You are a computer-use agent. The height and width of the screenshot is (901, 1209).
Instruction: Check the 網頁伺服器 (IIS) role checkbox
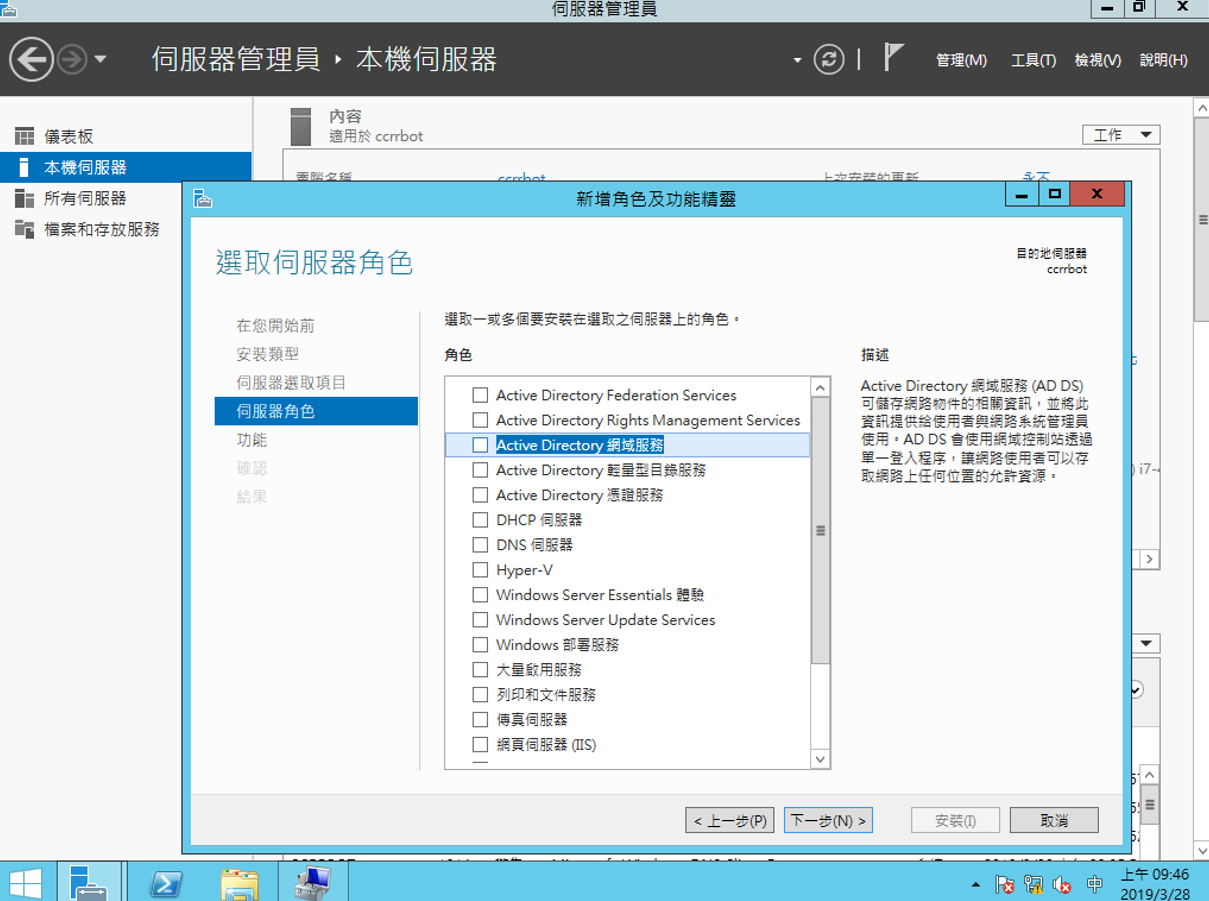click(x=480, y=745)
